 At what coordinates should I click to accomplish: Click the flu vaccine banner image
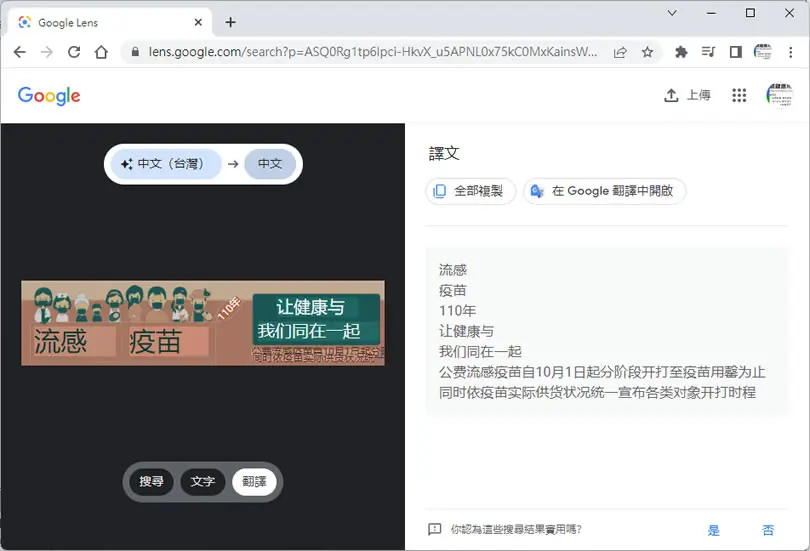pos(203,323)
